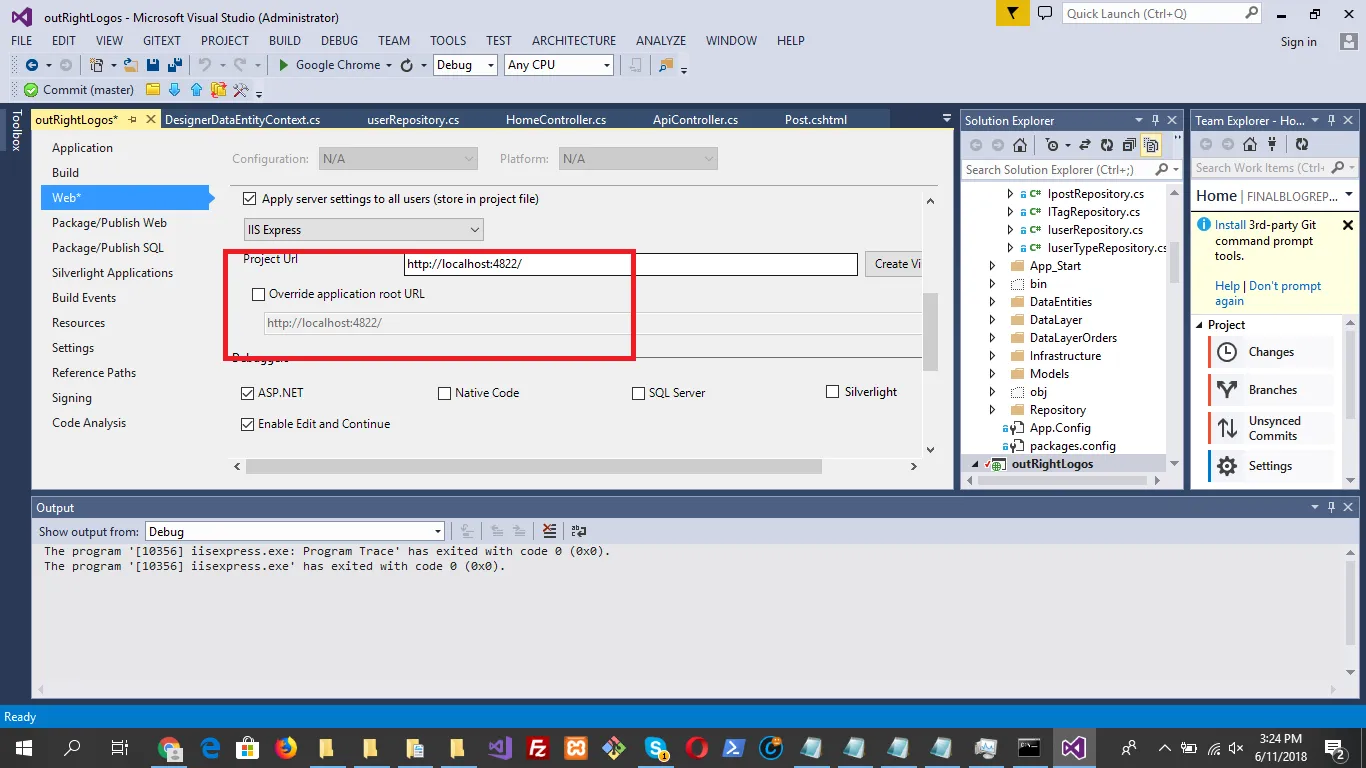The image size is (1366, 768).
Task: Click Sync with Active Document in Solution Explorer
Action: 1085,145
